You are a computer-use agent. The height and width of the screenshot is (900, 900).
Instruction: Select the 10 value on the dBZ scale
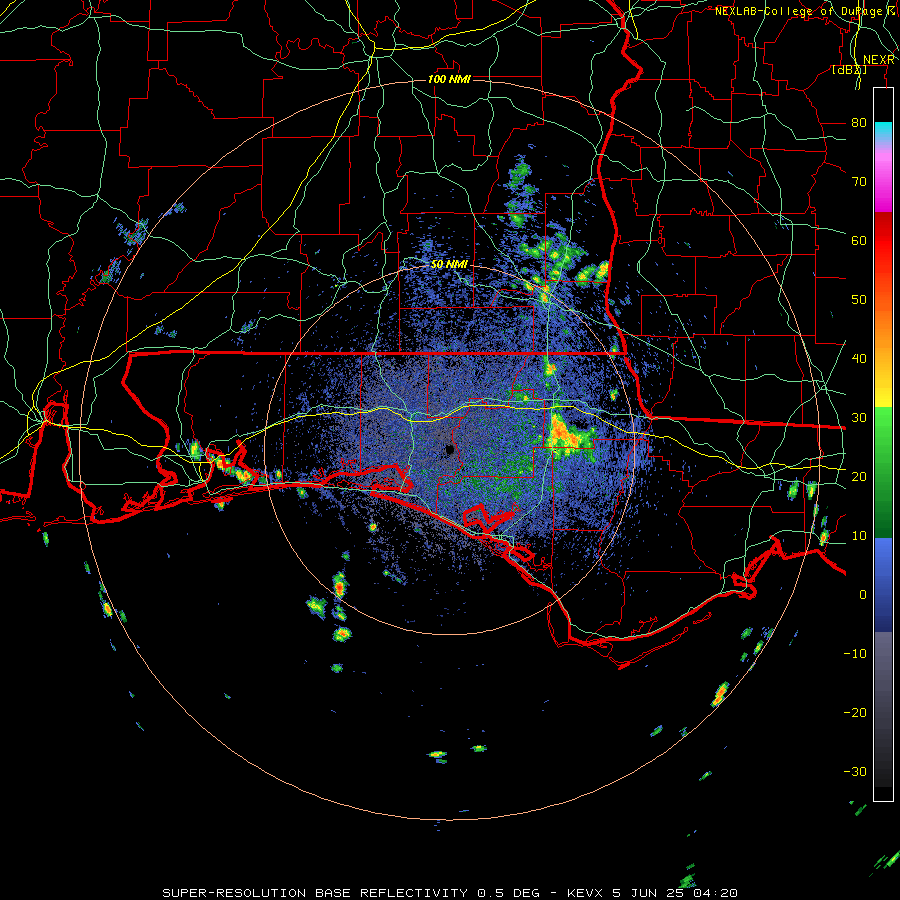point(859,536)
